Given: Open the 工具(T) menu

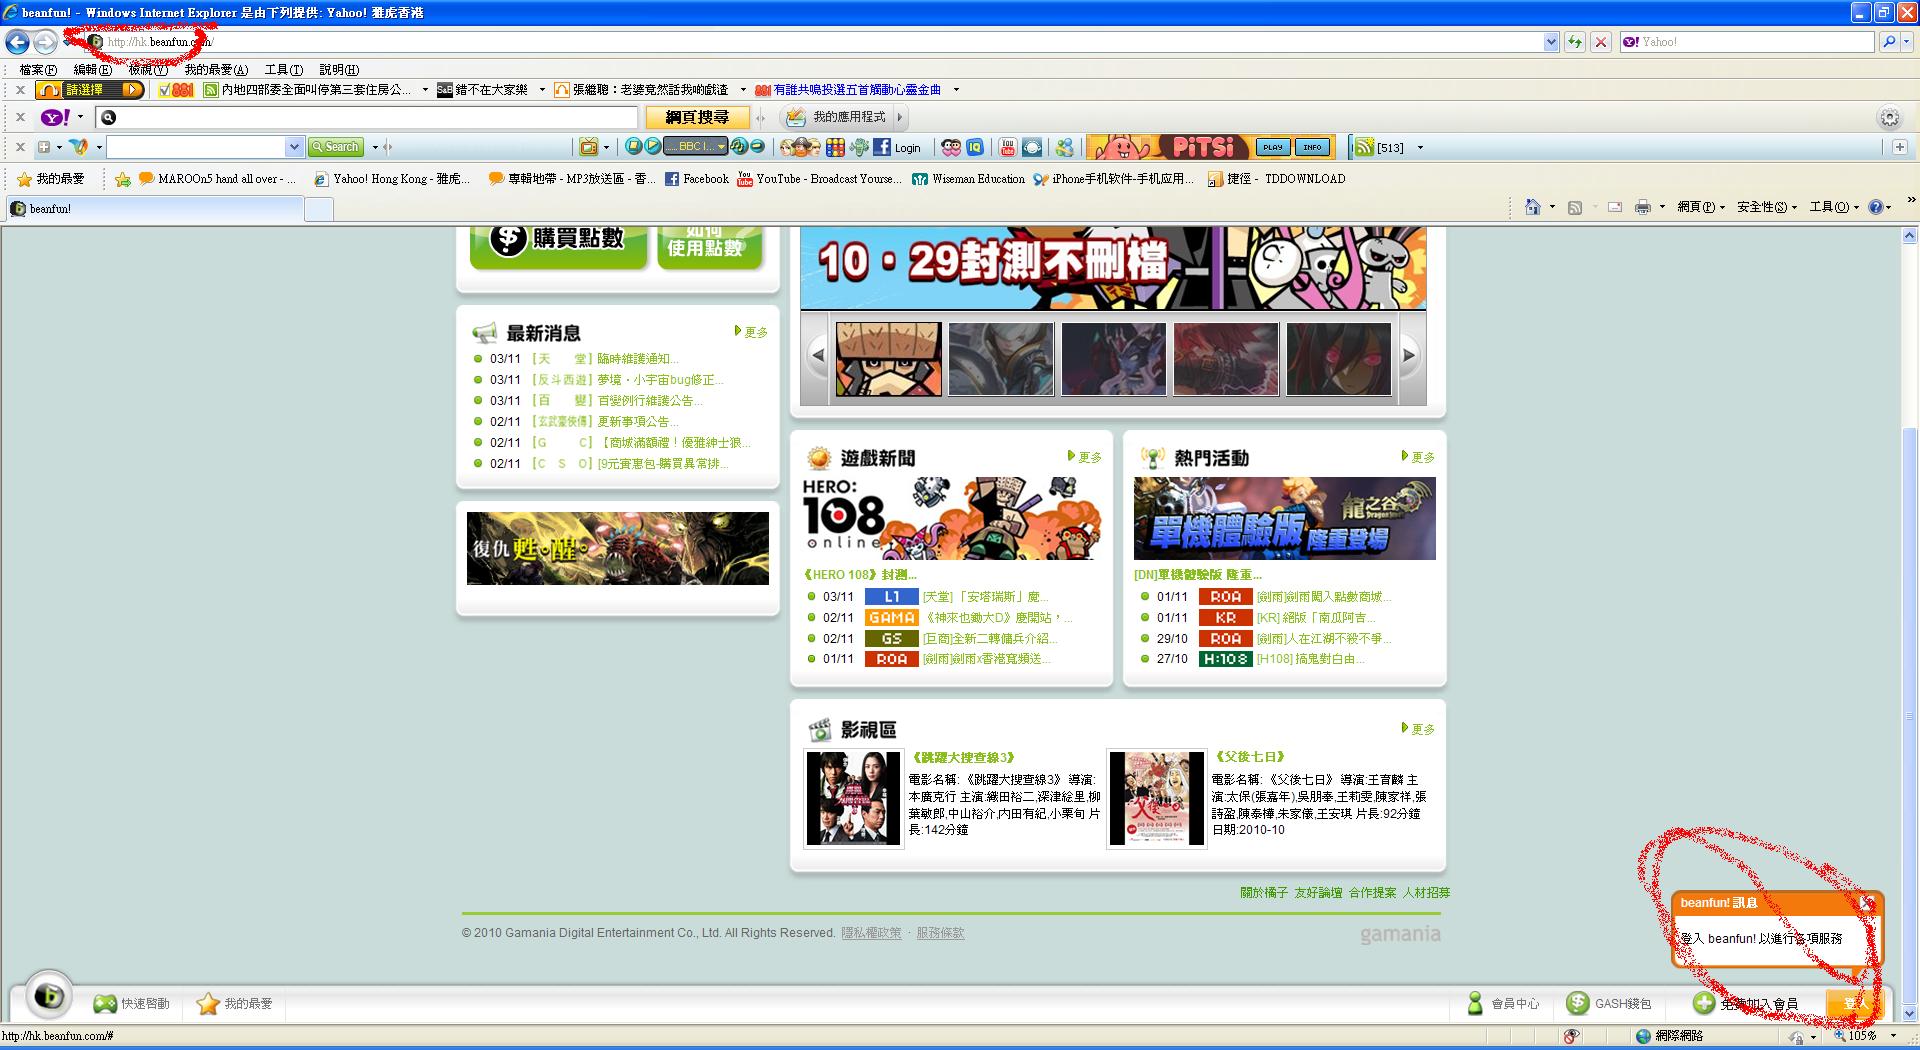Looking at the screenshot, I should pyautogui.click(x=283, y=69).
